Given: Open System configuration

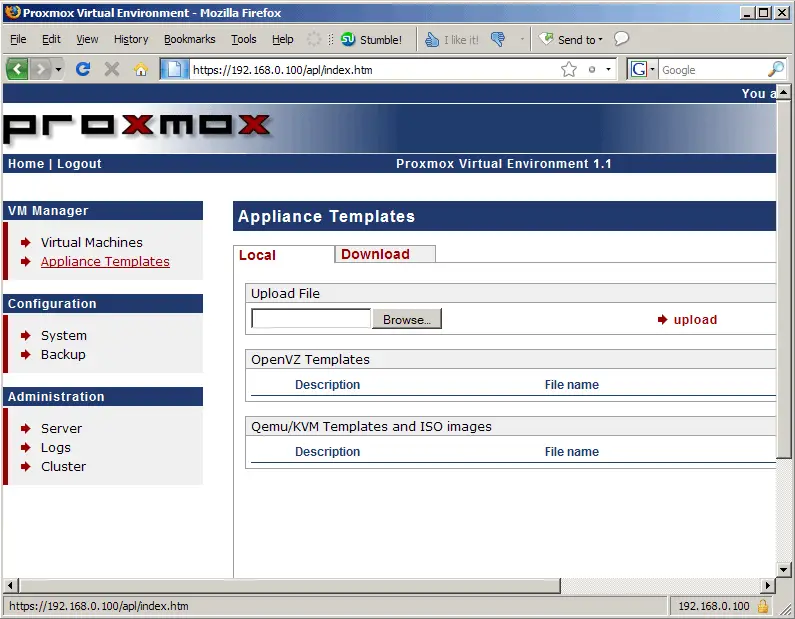Looking at the screenshot, I should pyautogui.click(x=64, y=336).
